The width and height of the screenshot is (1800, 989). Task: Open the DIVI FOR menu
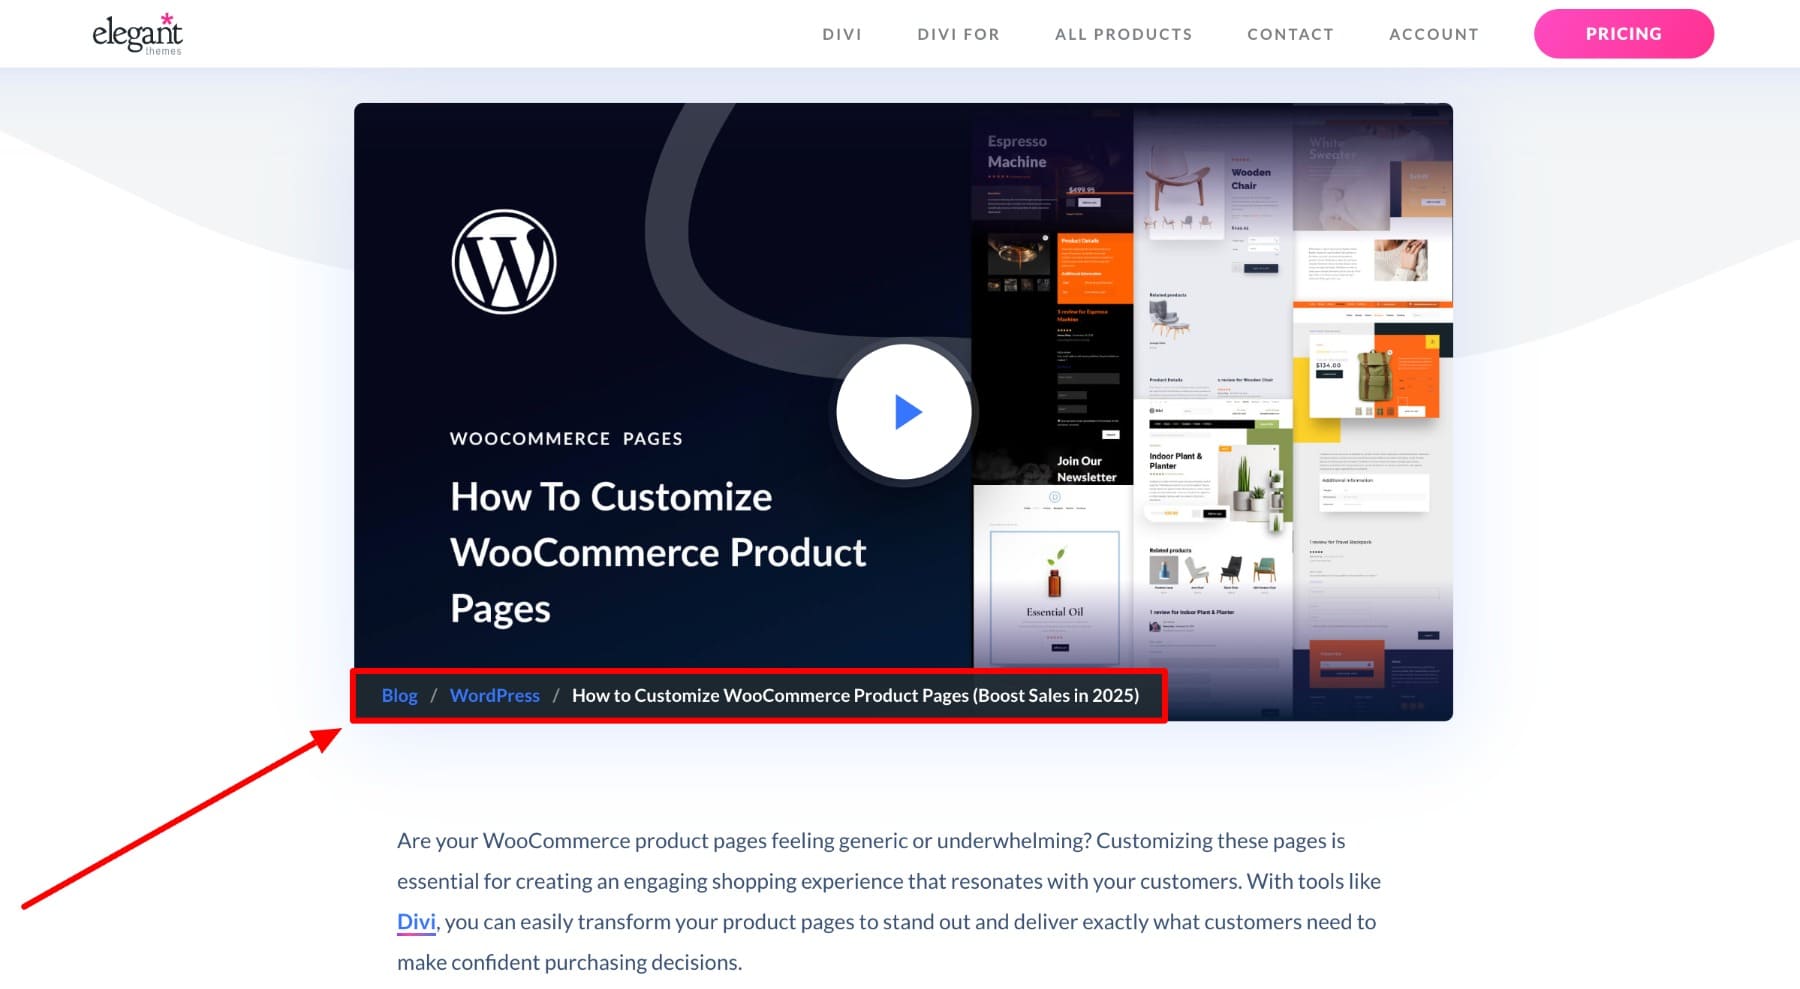pyautogui.click(x=958, y=34)
